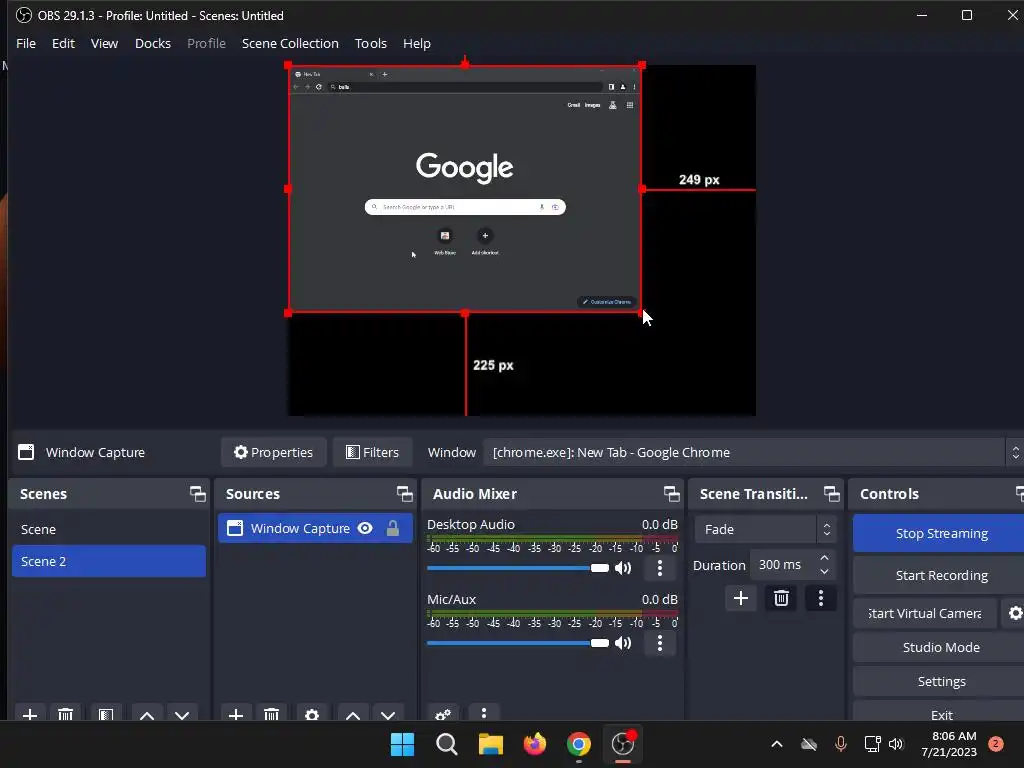Open selected source properties gear
Image resolution: width=1024 pixels, height=768 pixels.
pos(312,714)
